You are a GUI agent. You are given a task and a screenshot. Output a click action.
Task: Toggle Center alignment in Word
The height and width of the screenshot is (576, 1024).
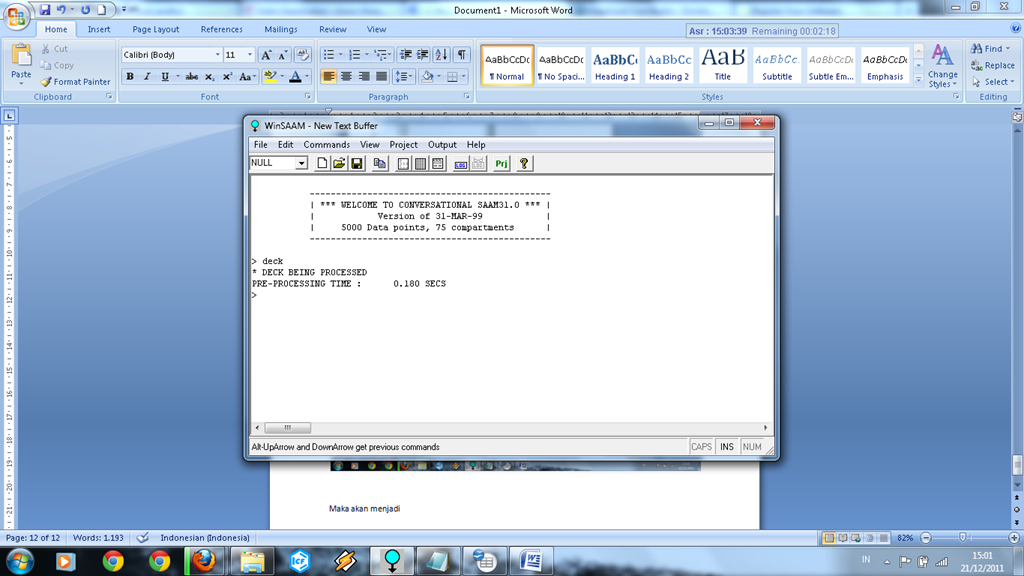click(x=346, y=76)
